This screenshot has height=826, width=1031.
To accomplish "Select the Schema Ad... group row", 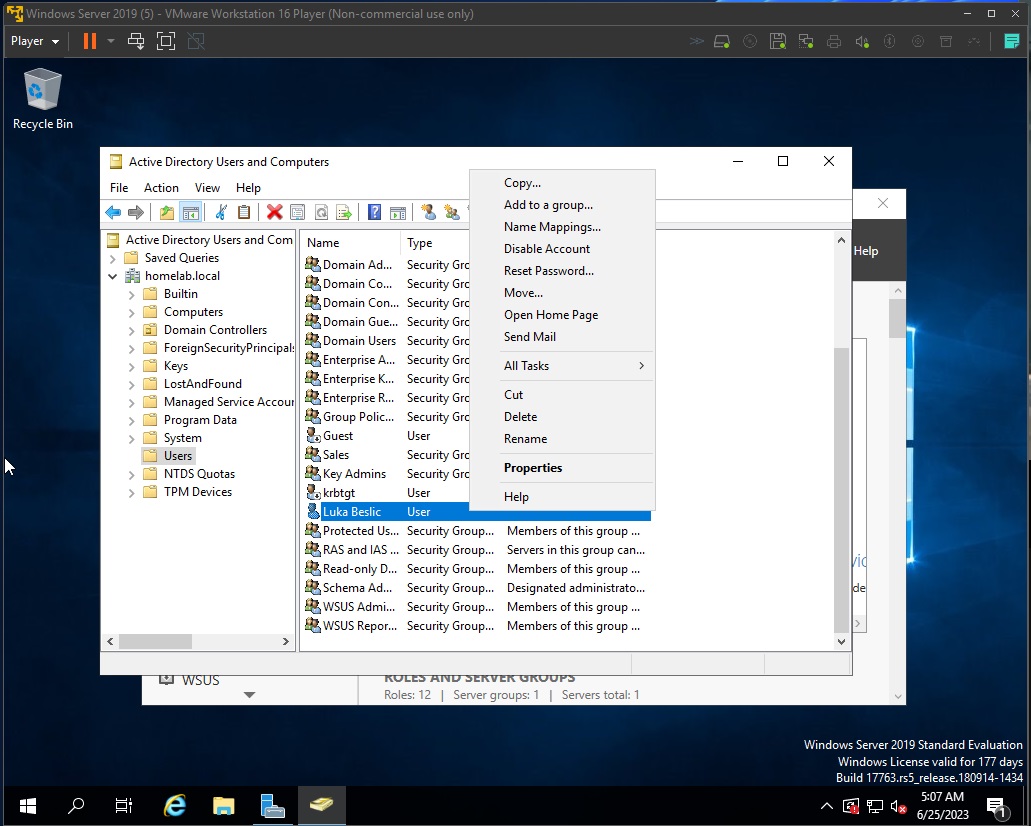I will 477,588.
